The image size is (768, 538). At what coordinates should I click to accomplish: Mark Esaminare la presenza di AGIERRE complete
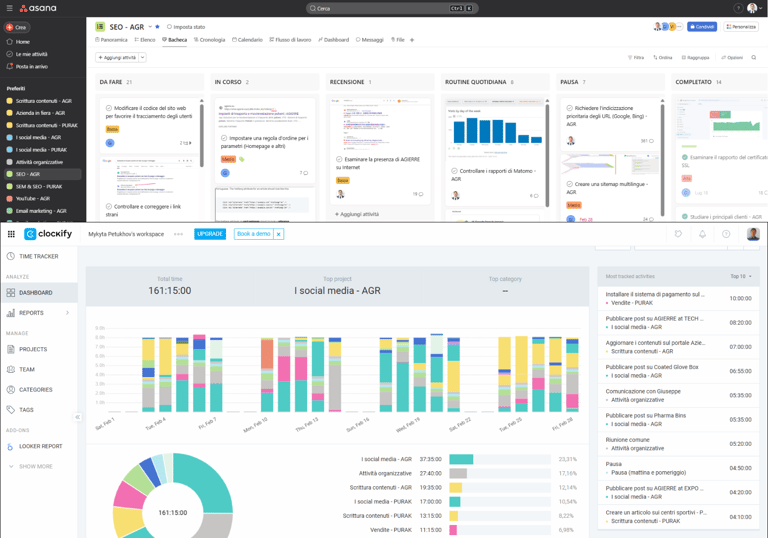(339, 159)
